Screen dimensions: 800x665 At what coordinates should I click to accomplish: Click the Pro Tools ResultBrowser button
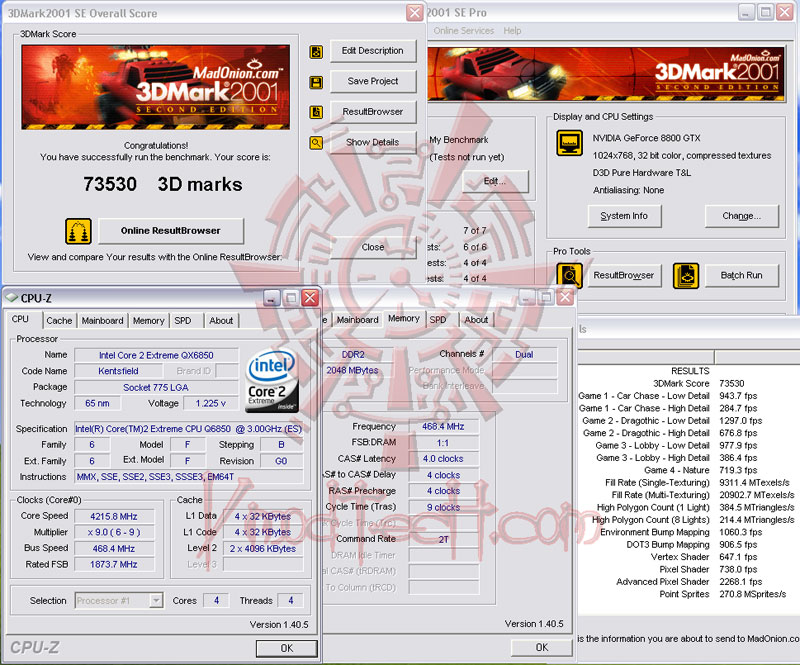pos(624,276)
